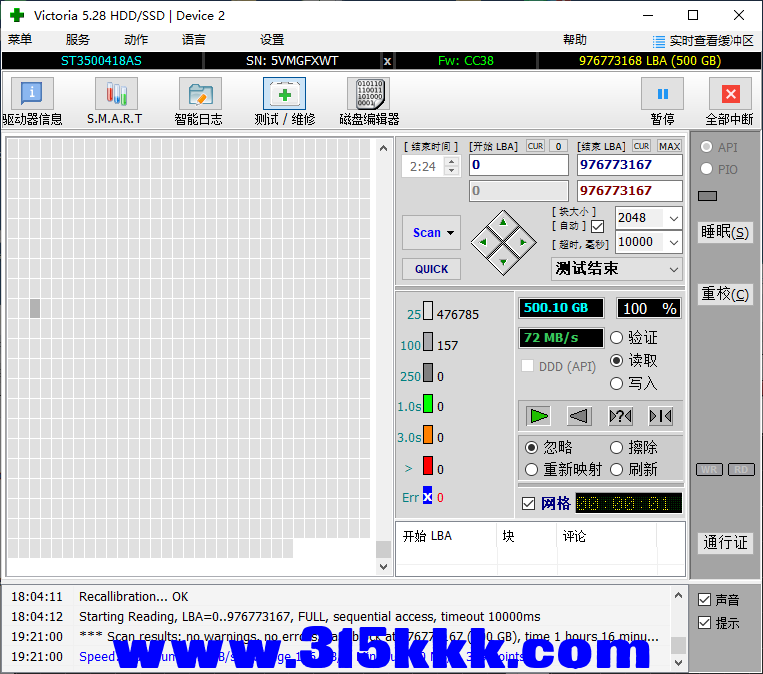Open the S.M.A.R.T tool icon
Viewport: 763px width, 674px height.
coord(115,94)
